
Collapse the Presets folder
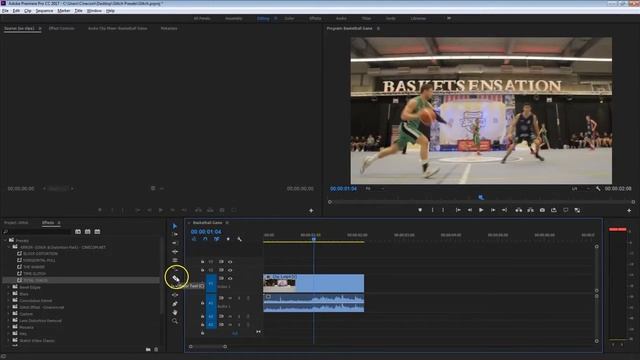(x=6, y=240)
